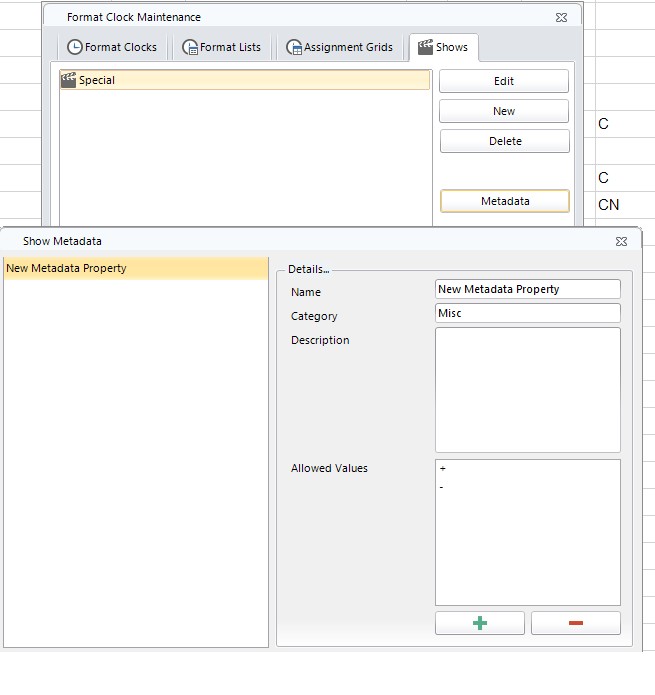Click the grid icon on Assignment Grids tab
Image resolution: width=655 pixels, height=695 pixels.
[294, 47]
